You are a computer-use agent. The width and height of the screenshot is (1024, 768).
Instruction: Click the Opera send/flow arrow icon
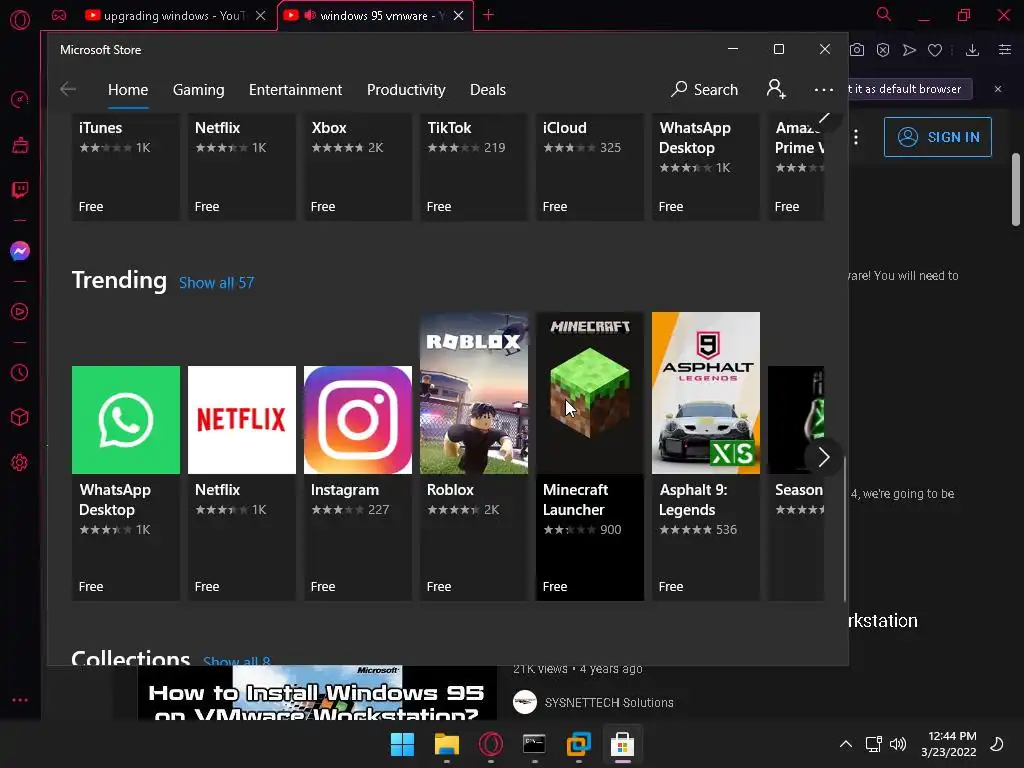coord(909,50)
